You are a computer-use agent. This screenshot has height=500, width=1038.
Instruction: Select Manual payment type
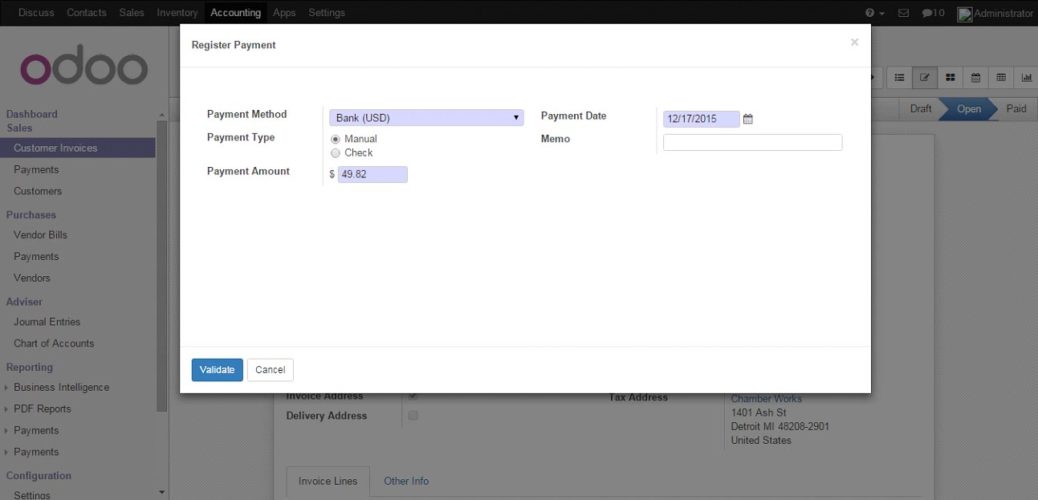click(335, 139)
